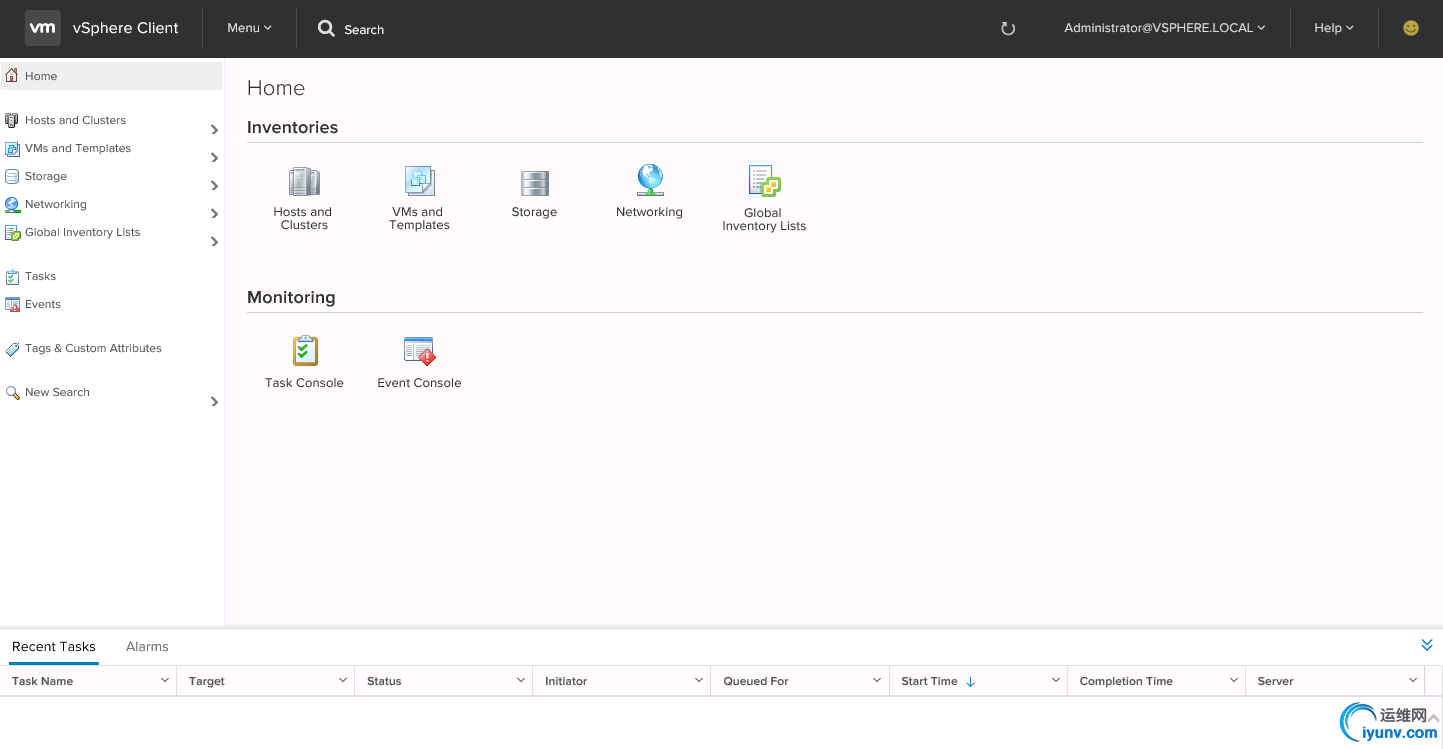Click the Tags & Custom Attributes icon
The image size is (1443, 749).
coord(12,348)
